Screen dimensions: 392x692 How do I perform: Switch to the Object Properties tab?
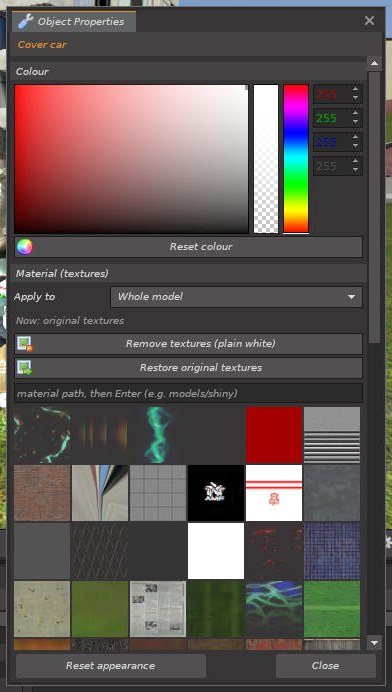74,22
